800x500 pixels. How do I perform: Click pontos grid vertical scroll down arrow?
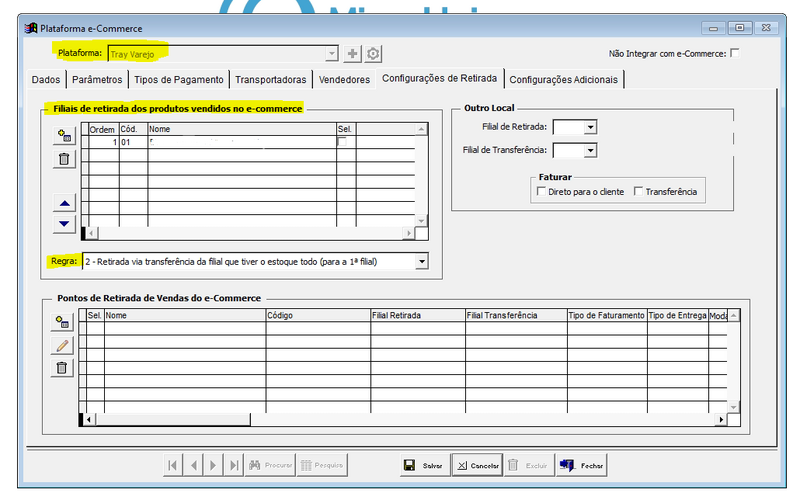pyautogui.click(x=733, y=407)
